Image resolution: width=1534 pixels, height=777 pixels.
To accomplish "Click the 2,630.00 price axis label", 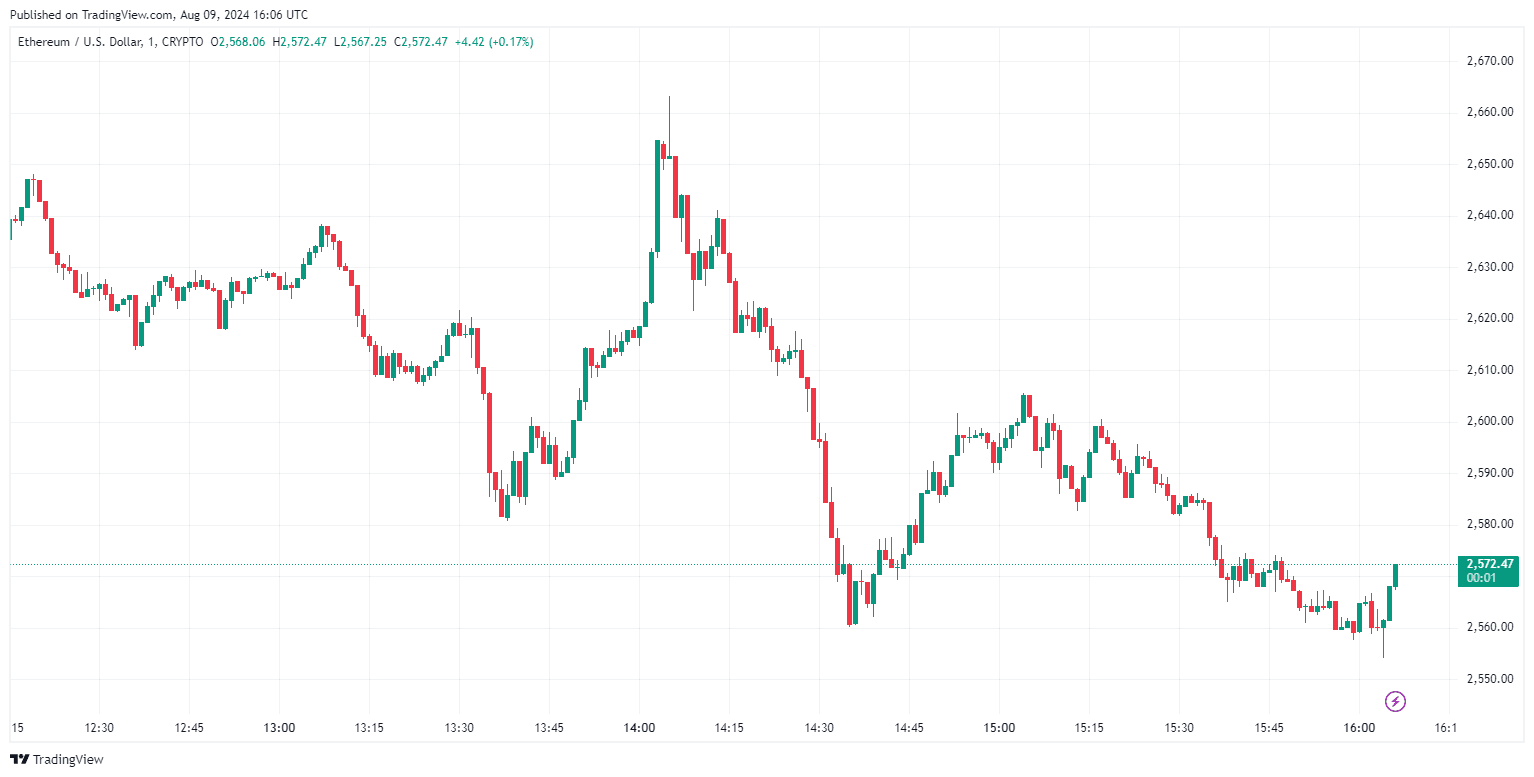I will [x=1488, y=267].
